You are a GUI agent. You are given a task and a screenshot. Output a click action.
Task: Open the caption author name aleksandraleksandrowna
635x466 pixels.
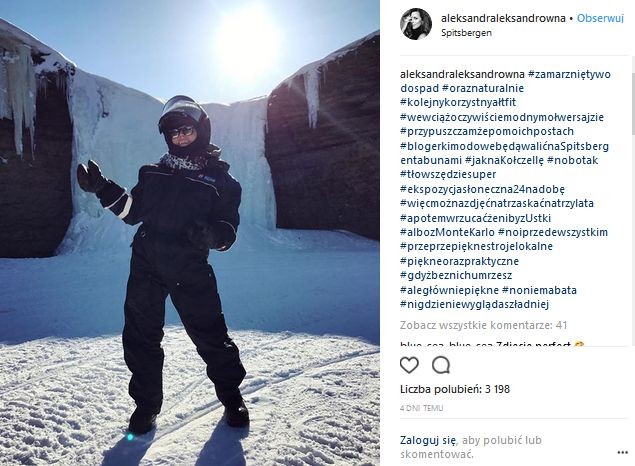click(462, 74)
